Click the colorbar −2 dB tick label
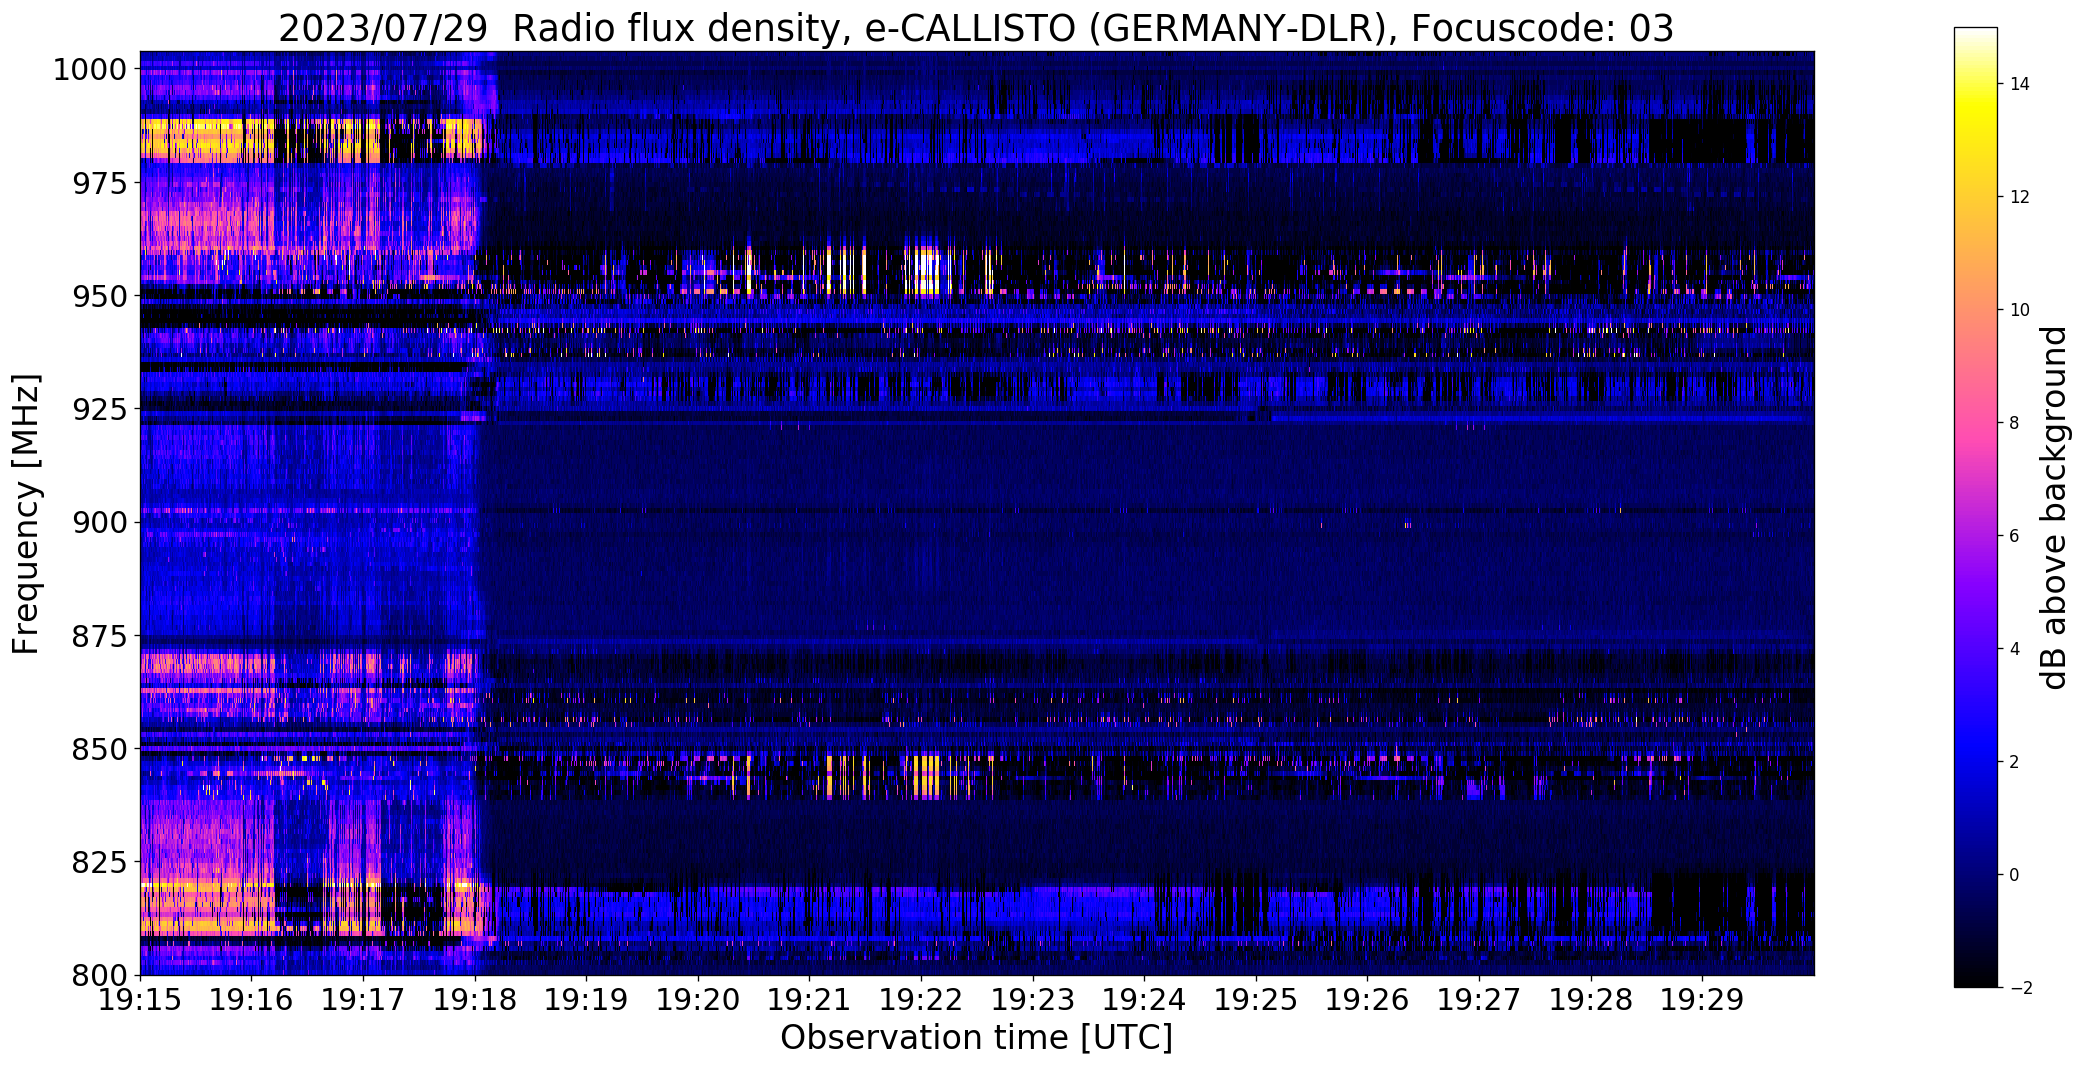Screen dimensions: 2085x1067 (2020, 988)
